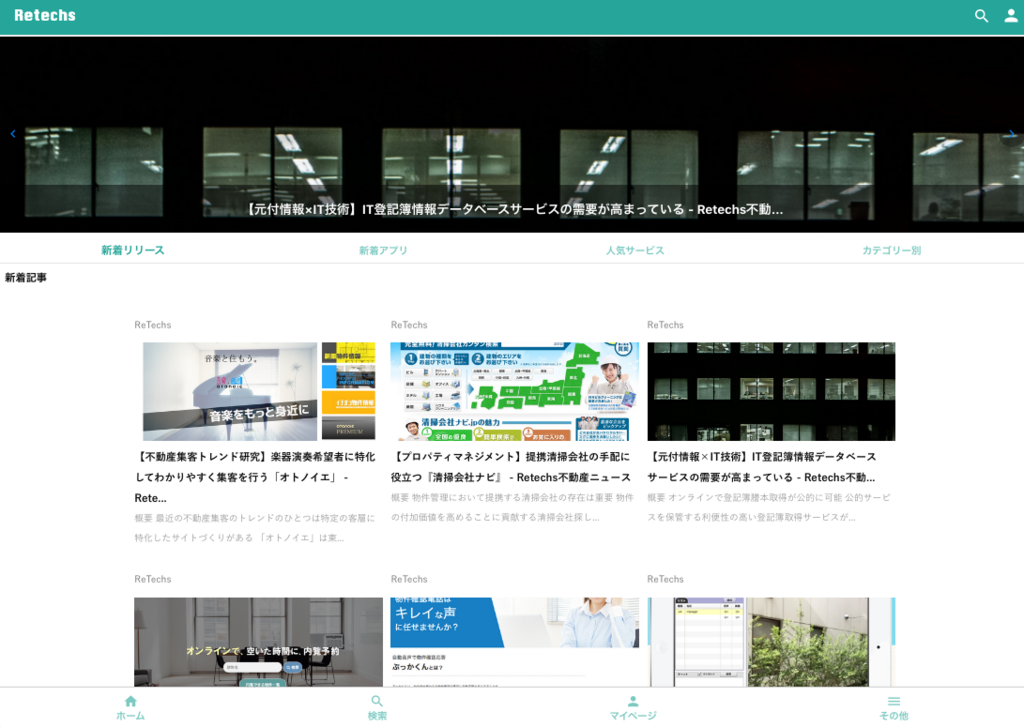Switch to the 人気サービス tab
1024x727 pixels.
tap(635, 250)
